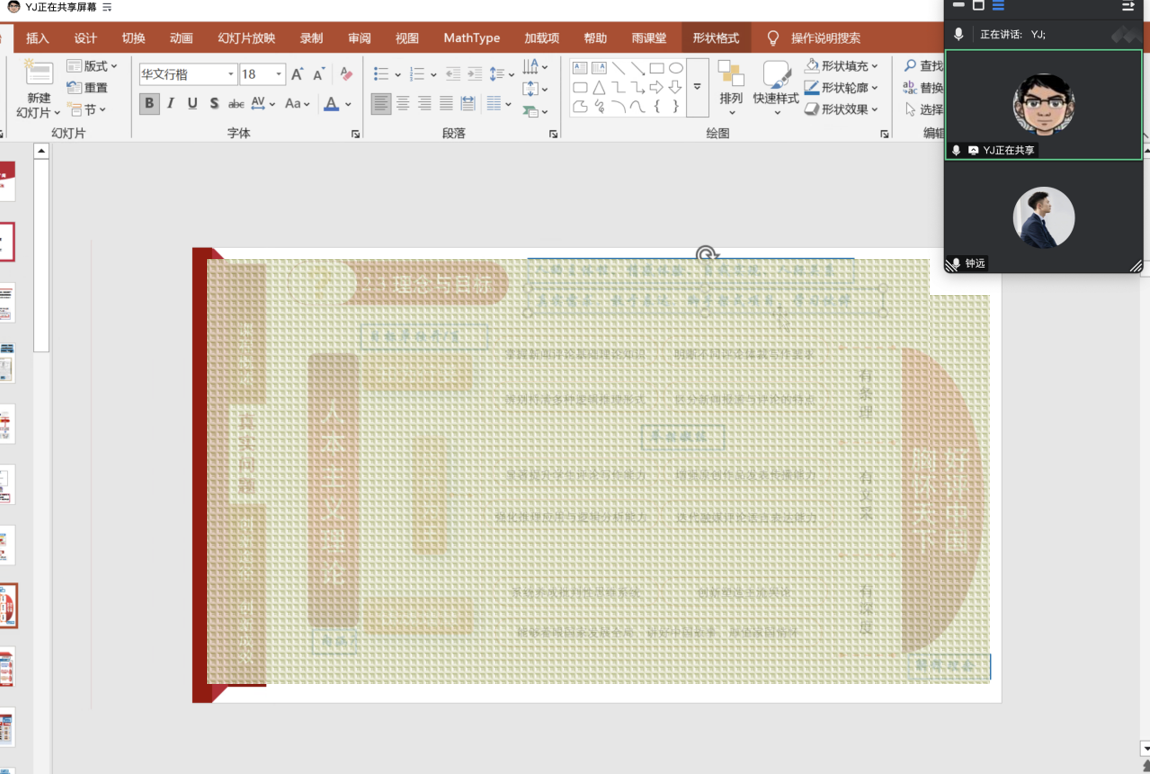Open the 节 section dropdown
The width and height of the screenshot is (1151, 774).
(x=87, y=109)
